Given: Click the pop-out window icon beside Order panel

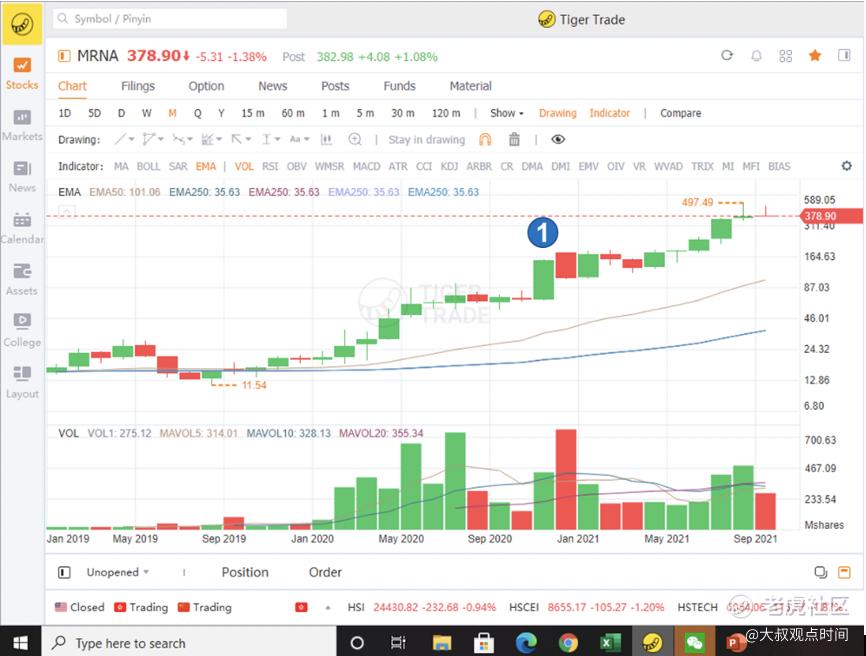Looking at the screenshot, I should [x=821, y=572].
